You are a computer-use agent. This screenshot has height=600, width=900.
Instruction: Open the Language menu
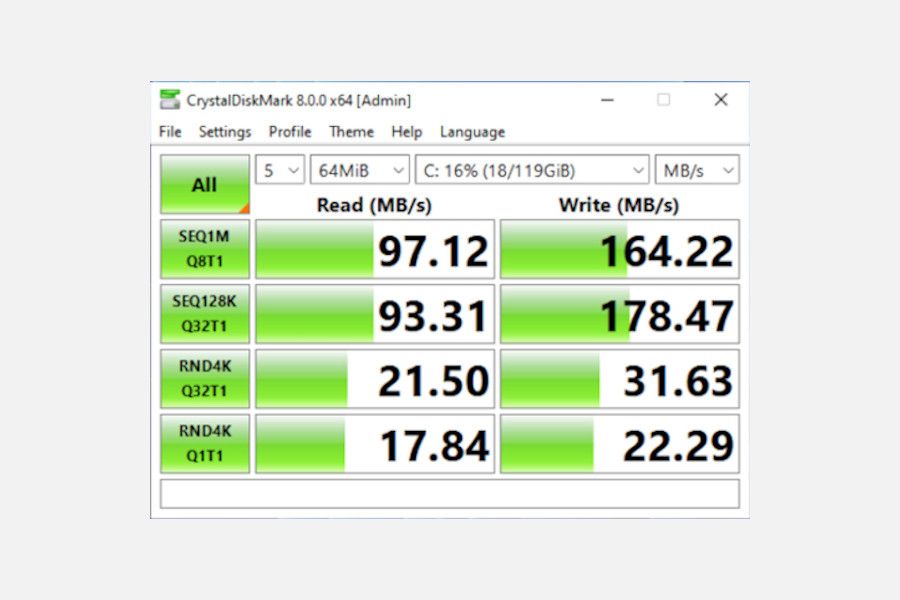(x=471, y=131)
